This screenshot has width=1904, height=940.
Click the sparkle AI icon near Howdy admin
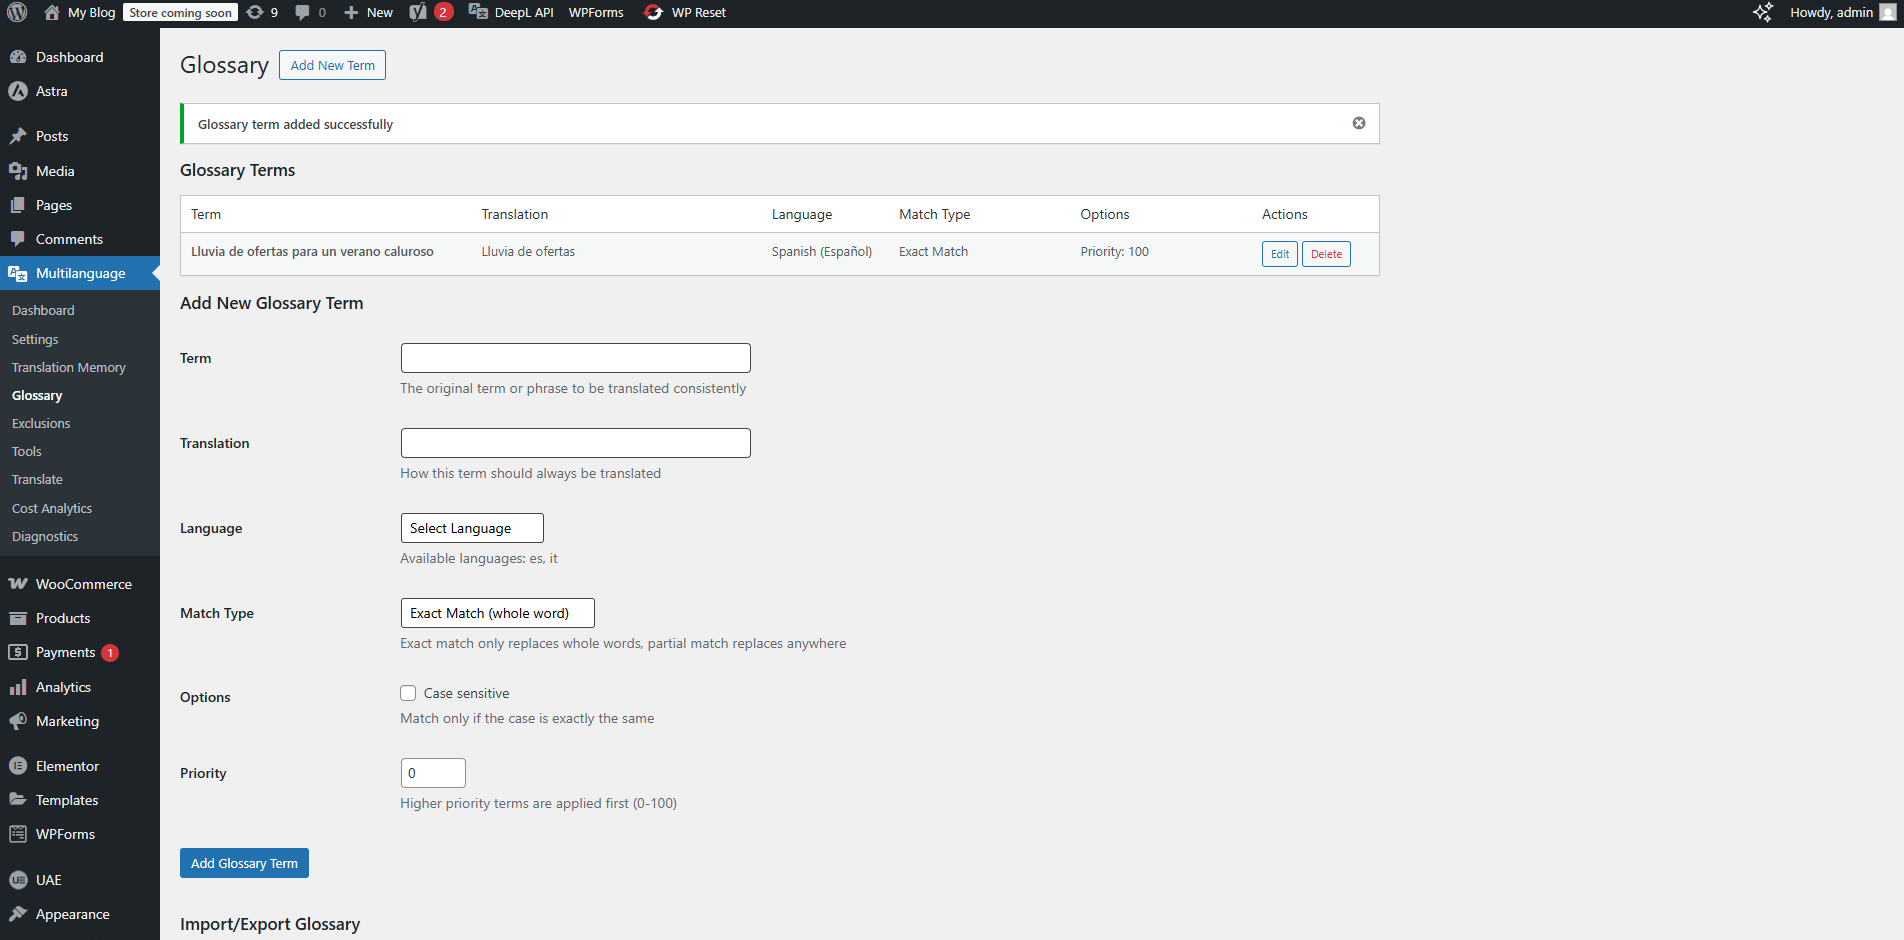[1763, 12]
